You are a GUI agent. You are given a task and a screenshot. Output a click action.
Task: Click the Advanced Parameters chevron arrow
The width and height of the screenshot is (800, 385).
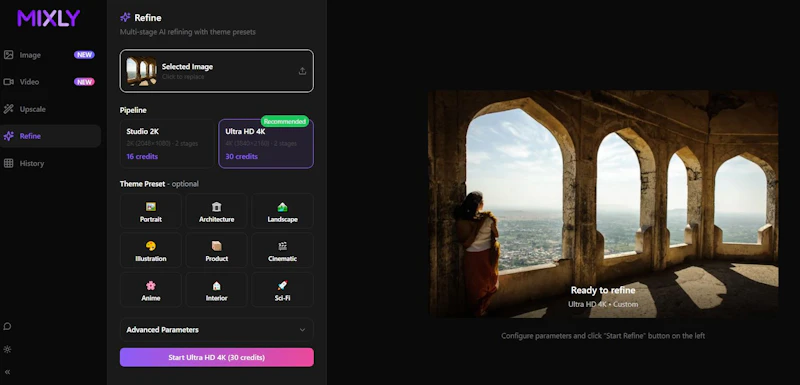302,330
